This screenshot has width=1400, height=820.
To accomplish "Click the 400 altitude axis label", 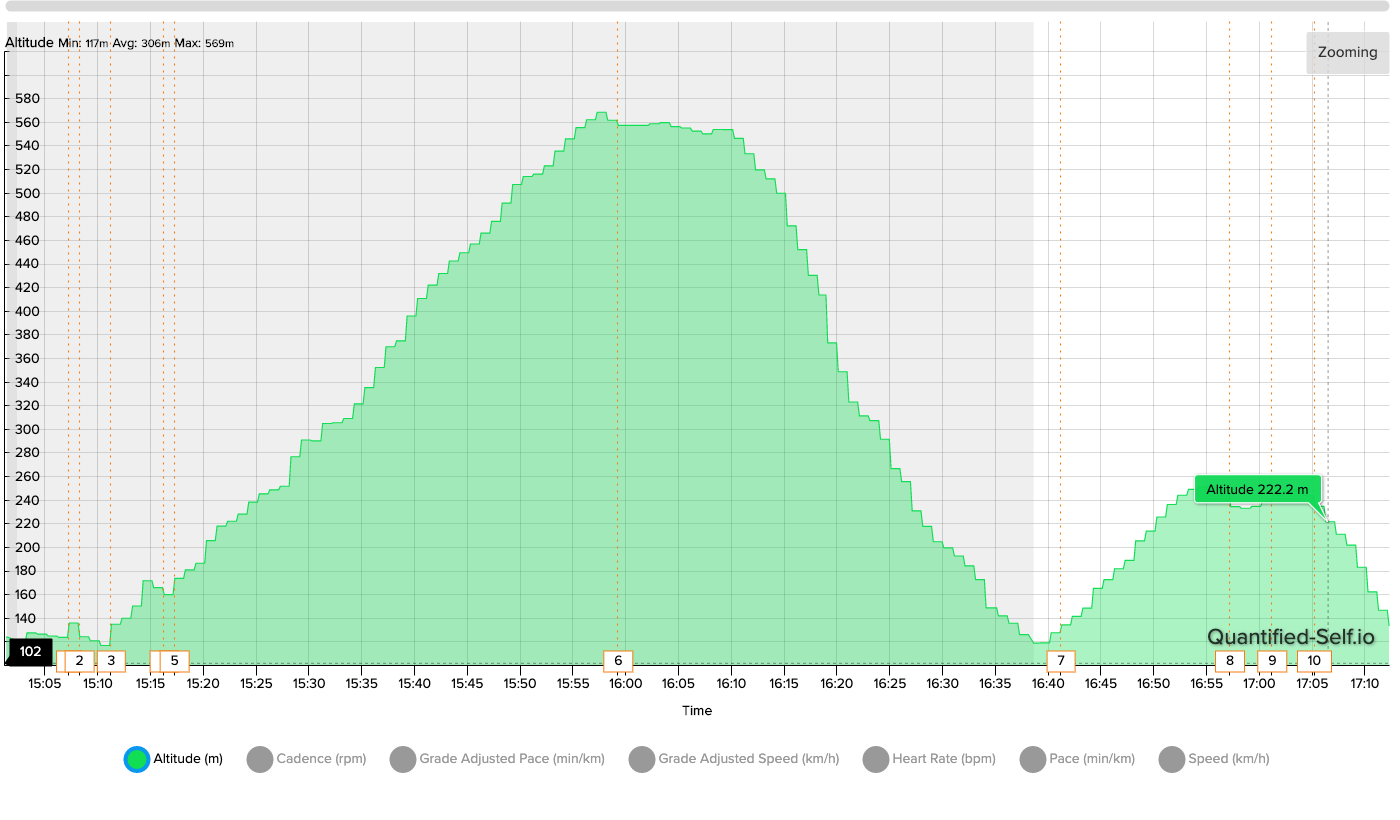I will (x=27, y=312).
